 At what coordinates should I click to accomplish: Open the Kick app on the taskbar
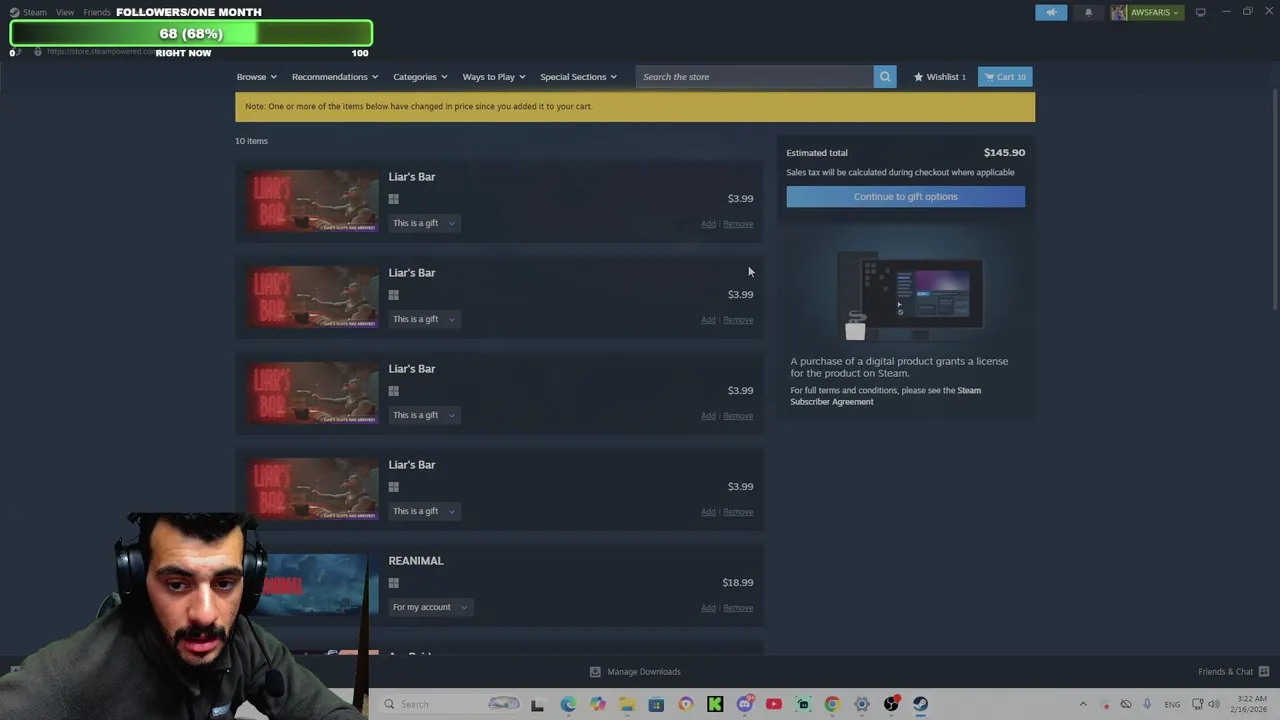click(x=715, y=704)
